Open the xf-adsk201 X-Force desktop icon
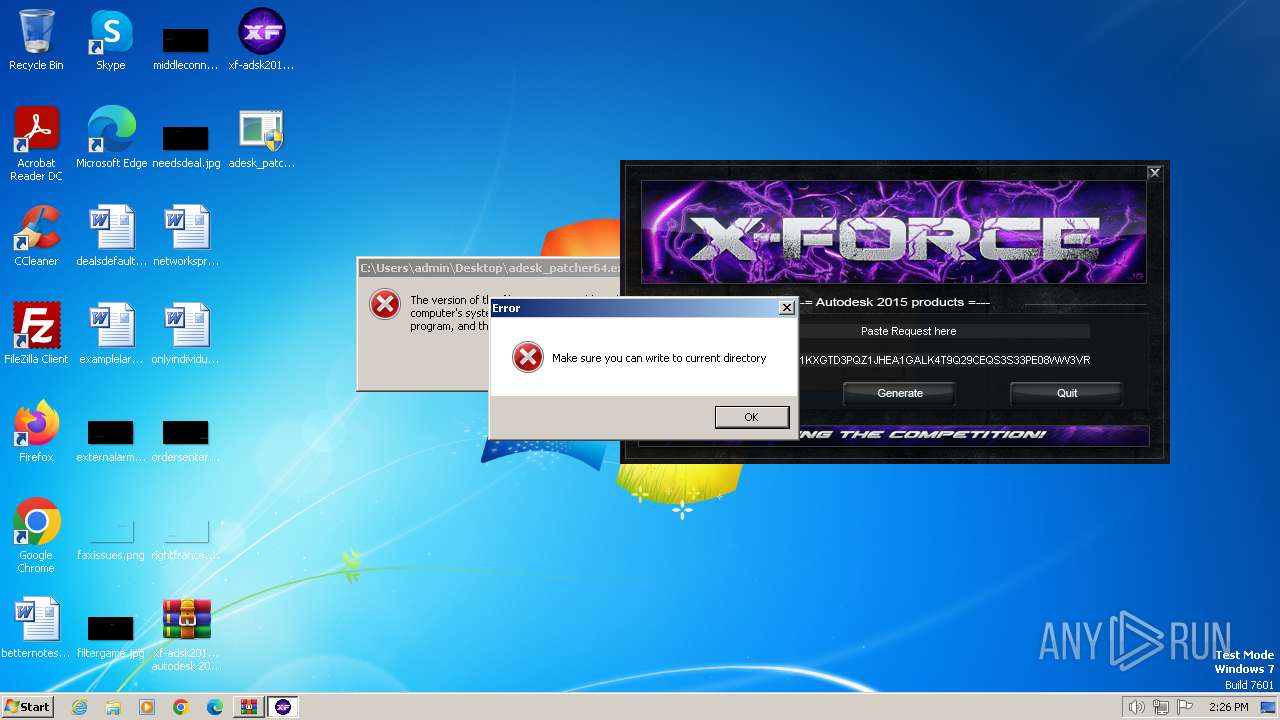This screenshot has height=720, width=1280. 261,40
